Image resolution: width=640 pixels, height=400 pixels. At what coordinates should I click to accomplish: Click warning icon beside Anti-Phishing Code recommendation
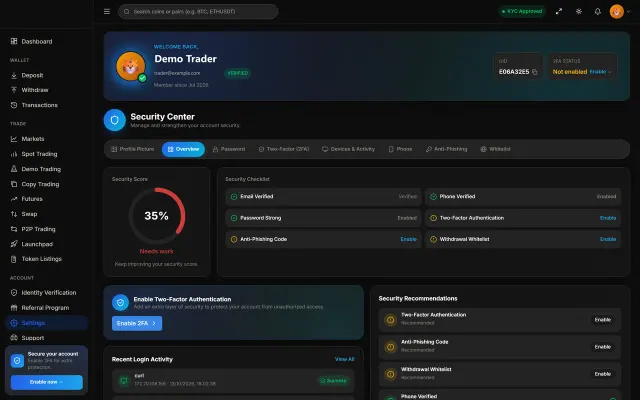[x=391, y=347]
